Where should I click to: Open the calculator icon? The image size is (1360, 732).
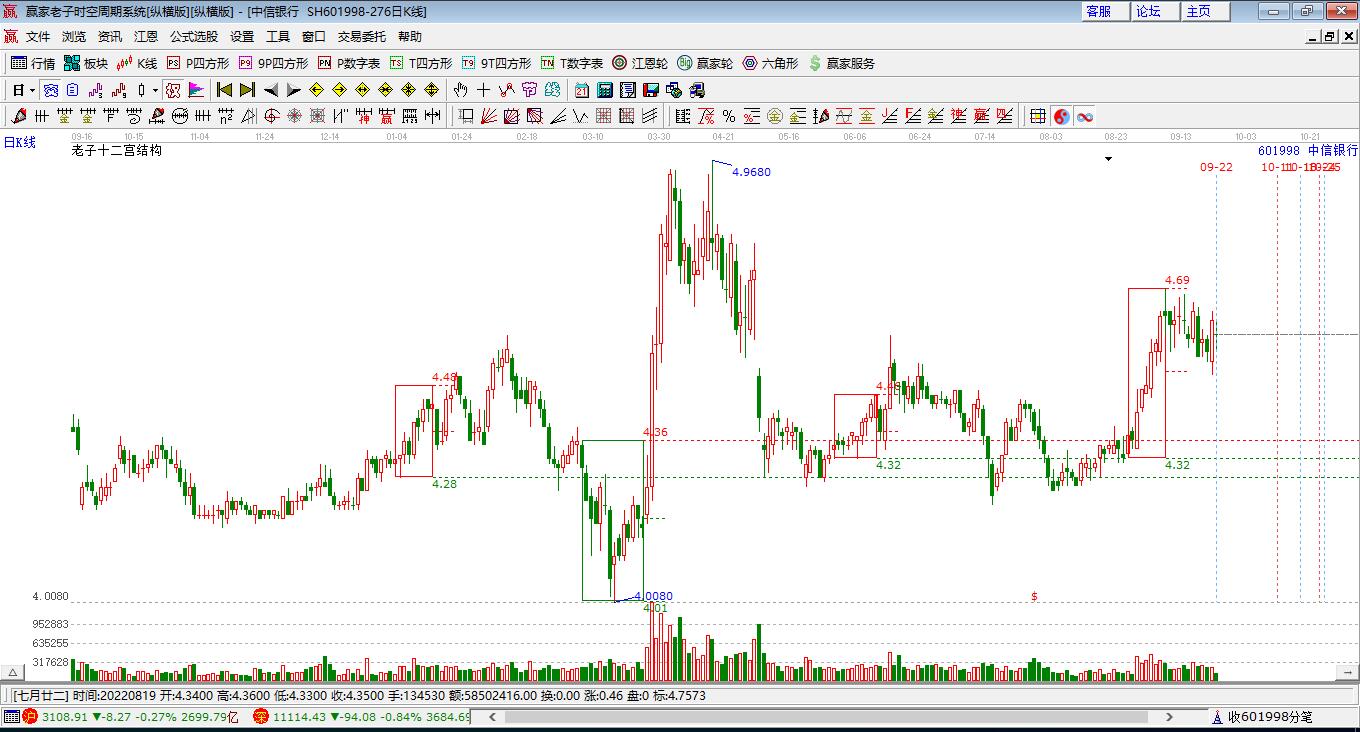coord(604,90)
